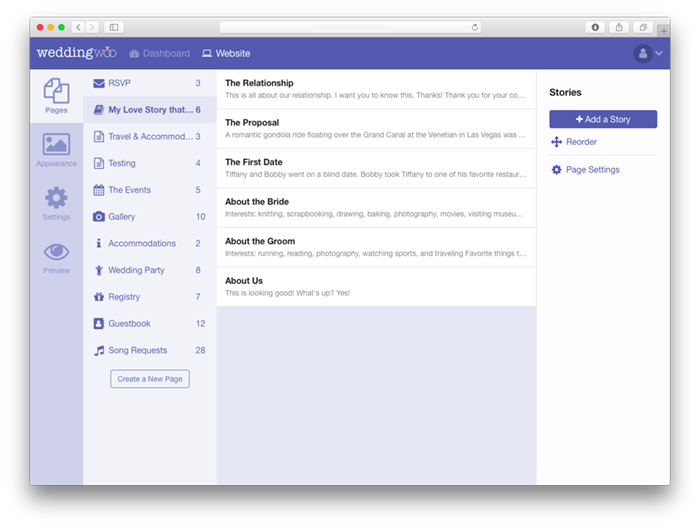
Task: Open About the Bride story title
Action: coord(257,202)
